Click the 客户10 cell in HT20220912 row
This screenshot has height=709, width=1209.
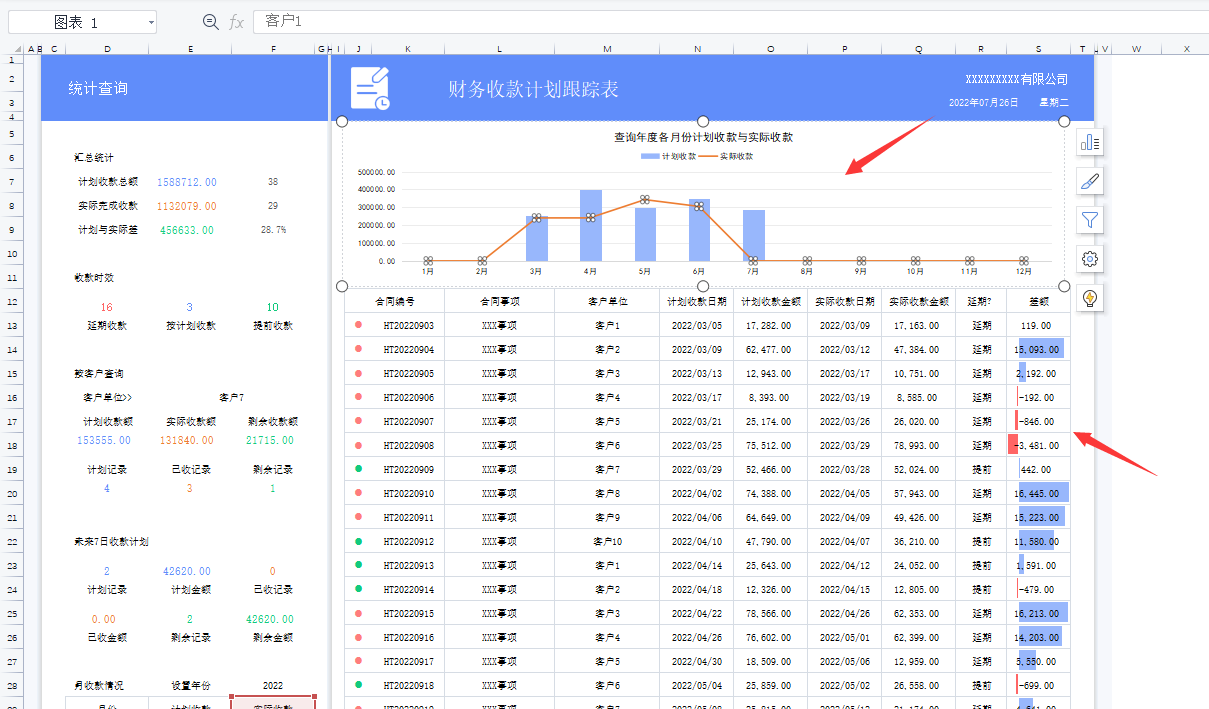(x=608, y=542)
